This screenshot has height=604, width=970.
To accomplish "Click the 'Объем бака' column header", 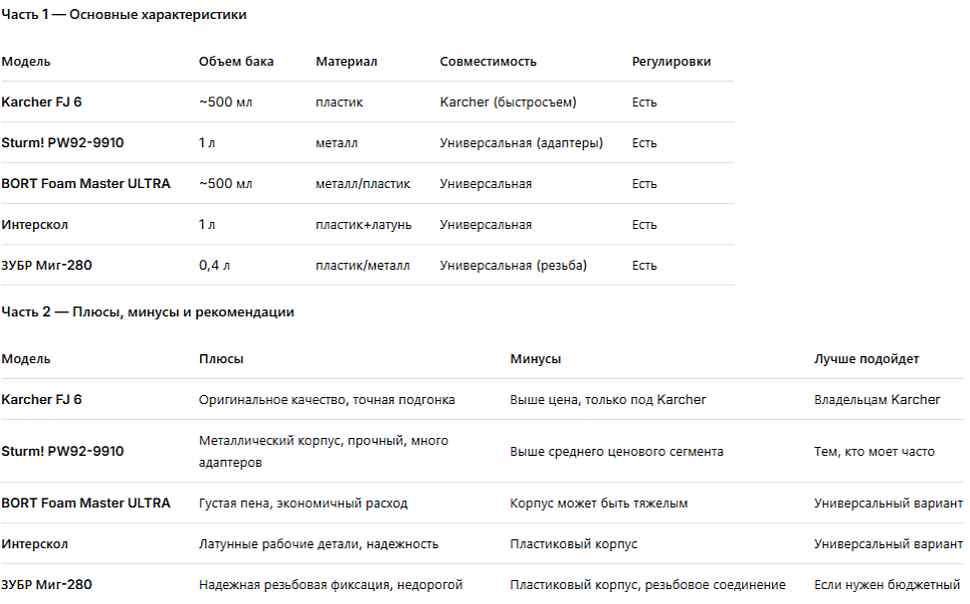I will (x=236, y=61).
